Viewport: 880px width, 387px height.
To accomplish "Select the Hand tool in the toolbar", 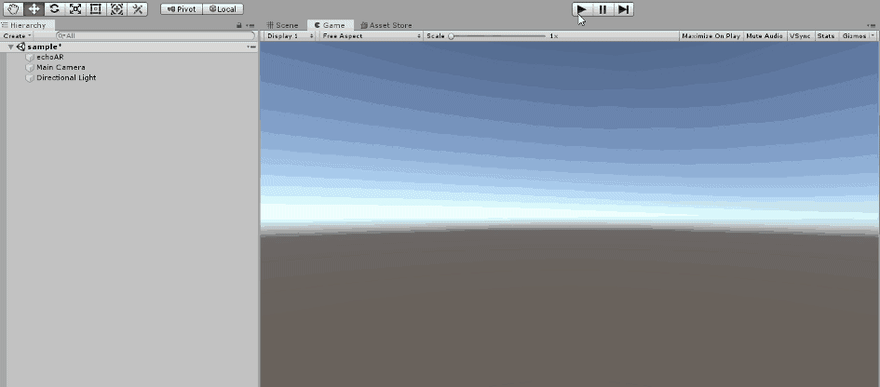I will click(13, 9).
